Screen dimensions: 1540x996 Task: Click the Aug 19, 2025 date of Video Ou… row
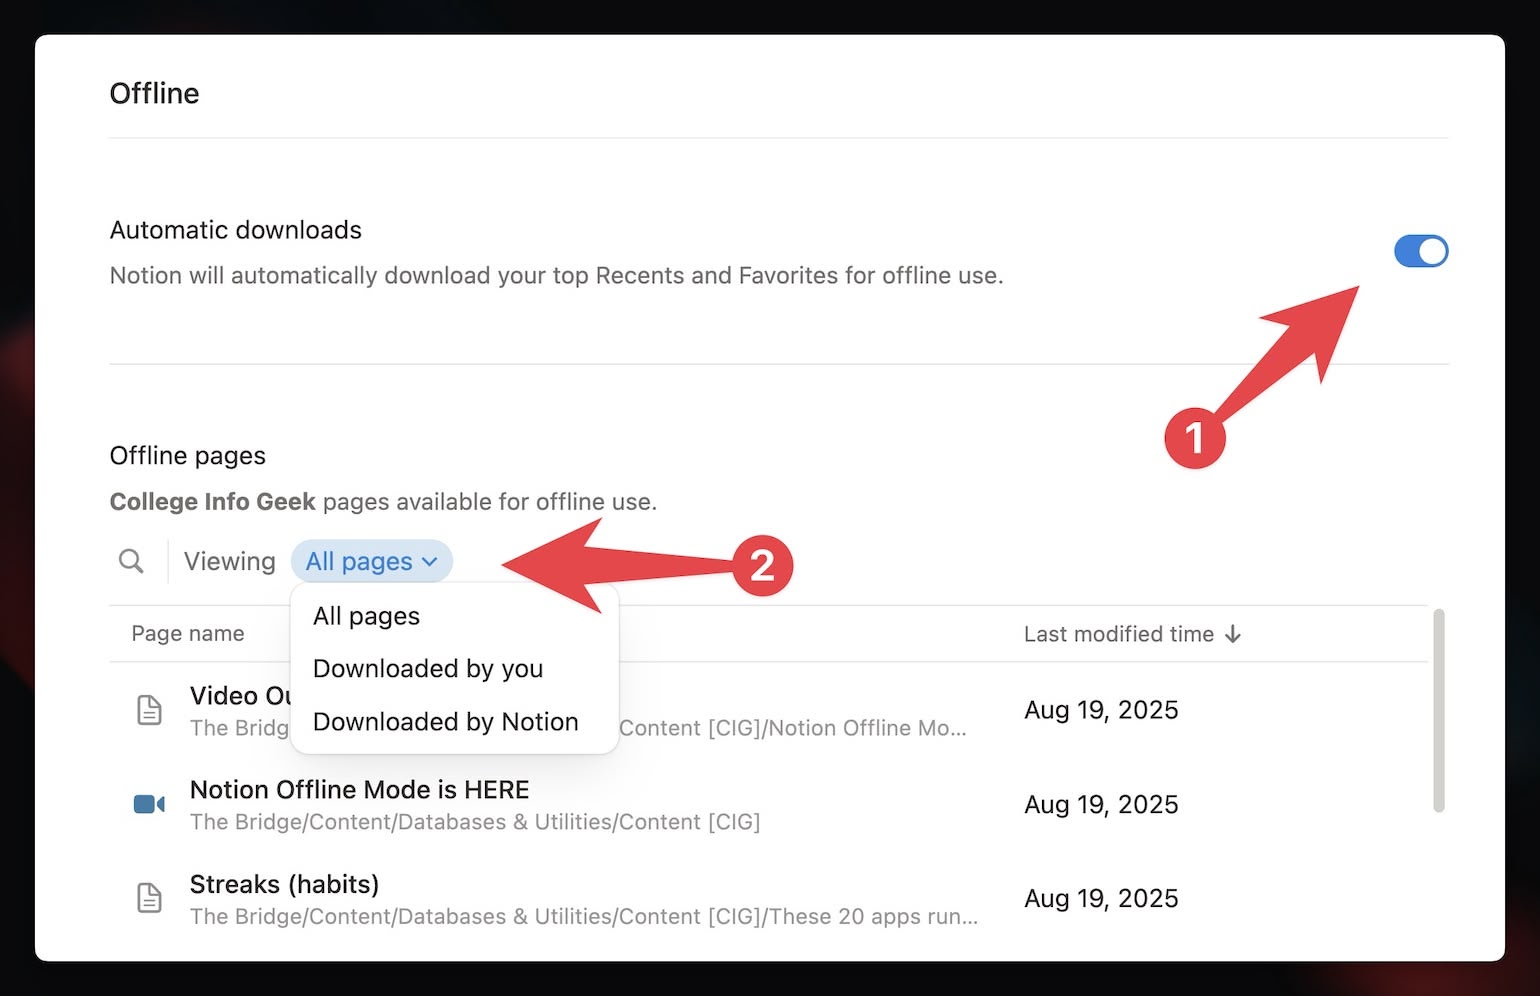click(x=1101, y=710)
